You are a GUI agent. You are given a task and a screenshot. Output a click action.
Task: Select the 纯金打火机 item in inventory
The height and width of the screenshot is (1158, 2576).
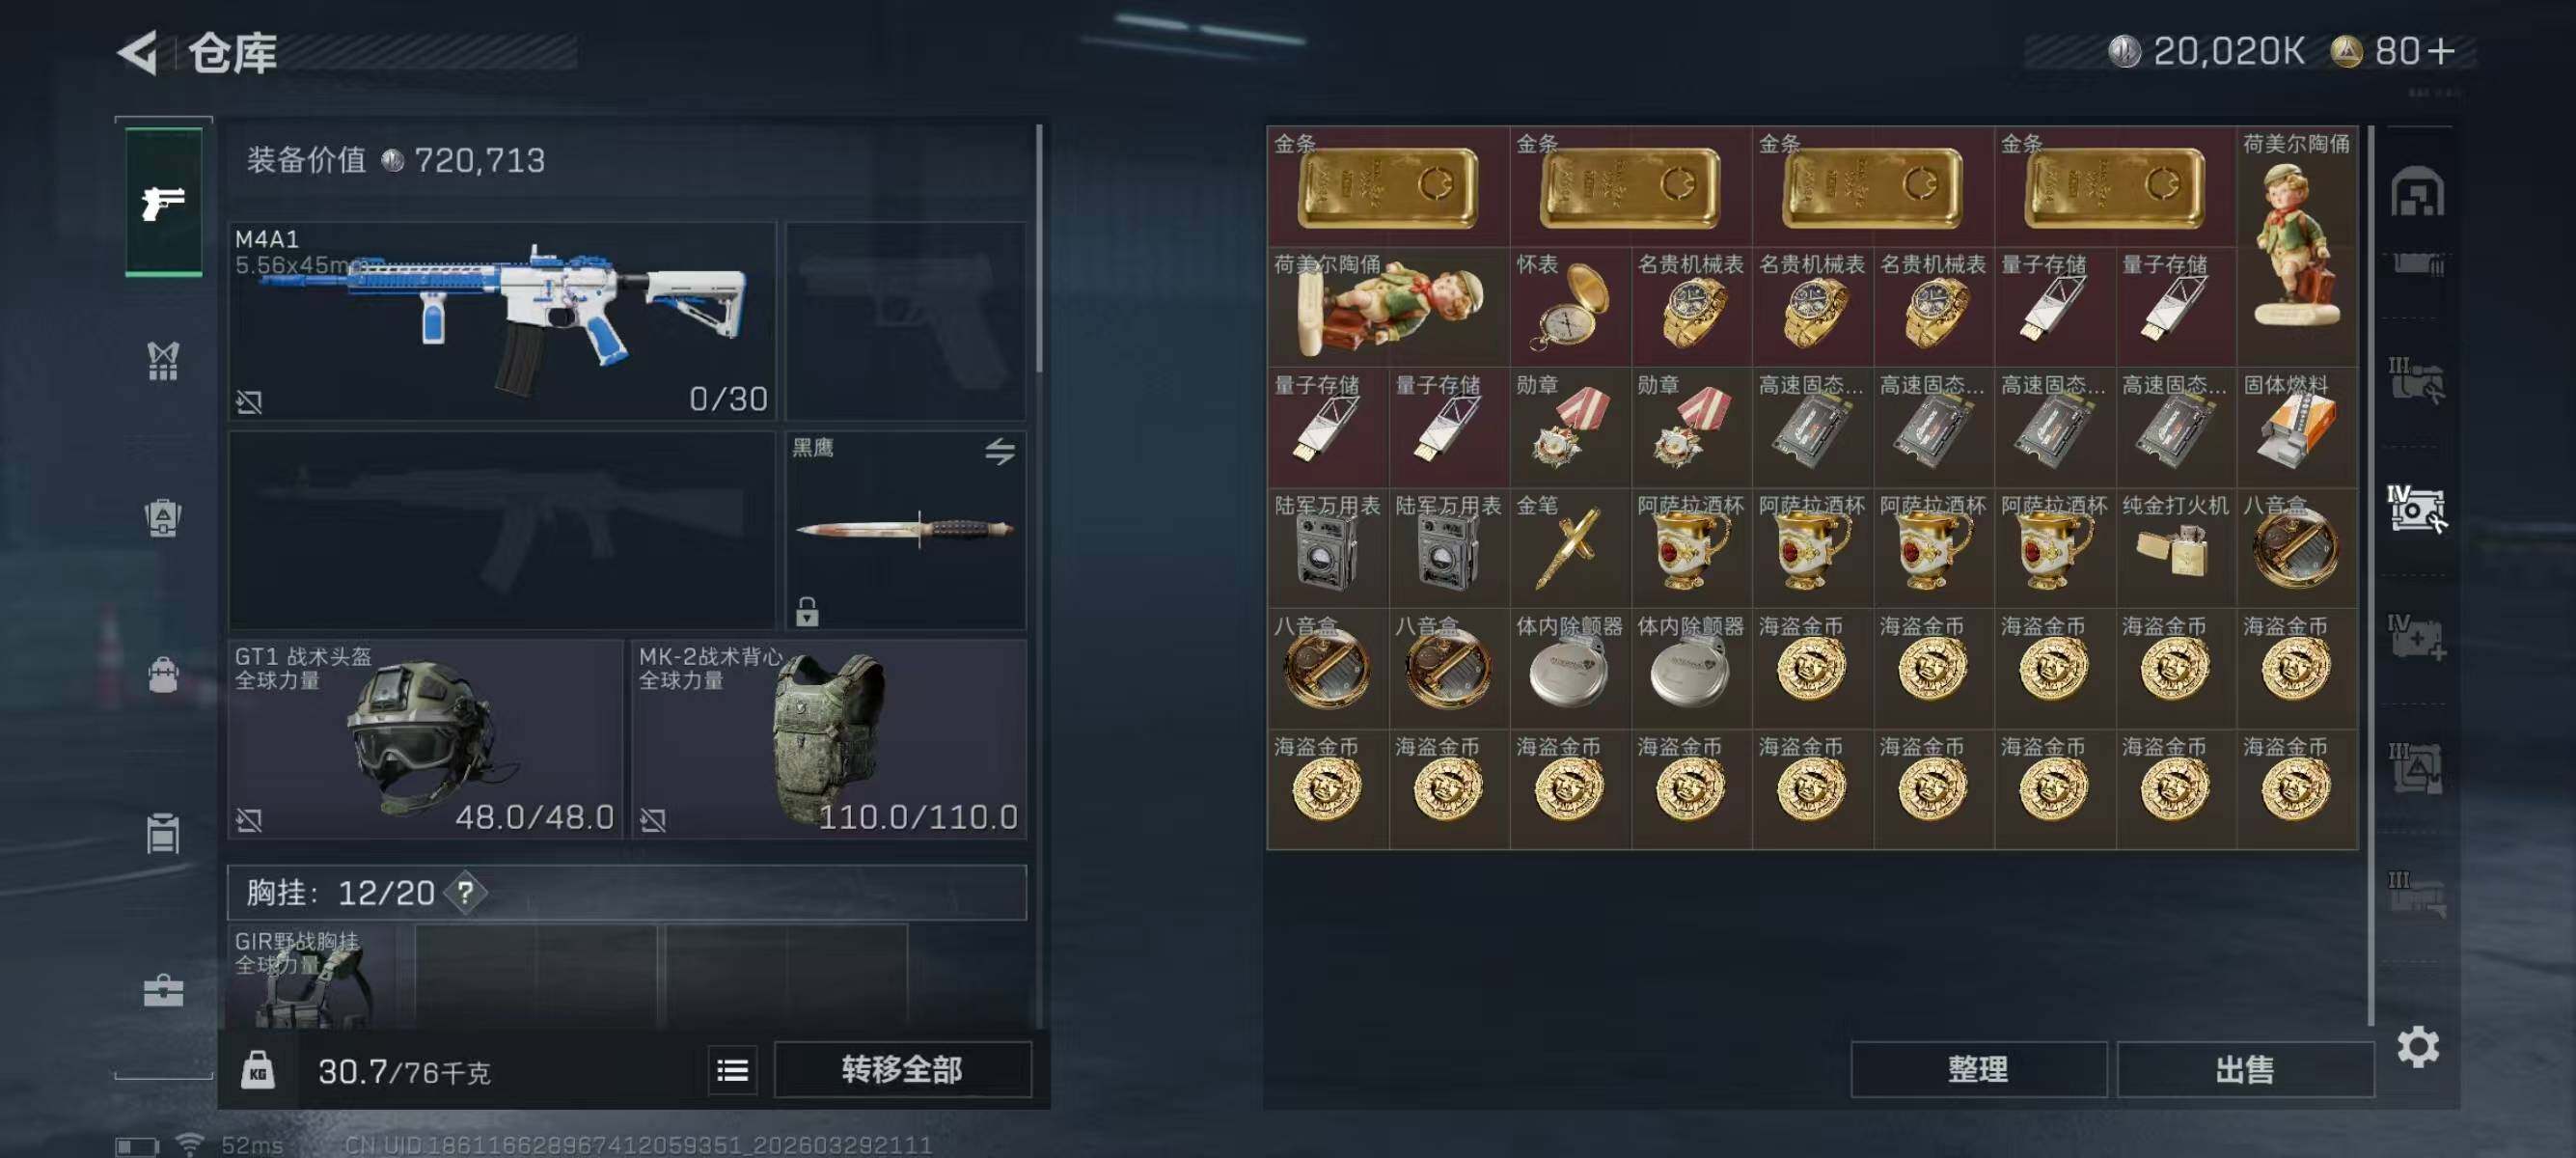[x=2175, y=547]
